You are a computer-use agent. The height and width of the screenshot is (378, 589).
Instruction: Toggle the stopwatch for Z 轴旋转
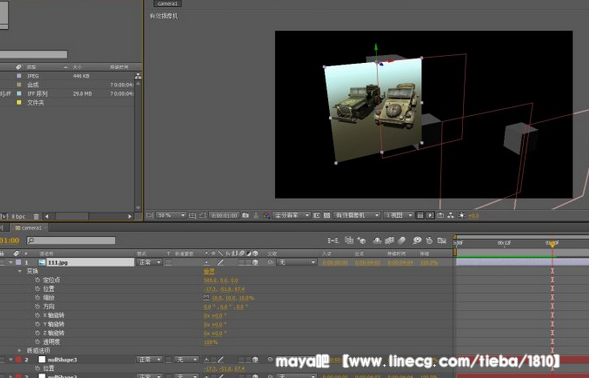click(x=37, y=333)
